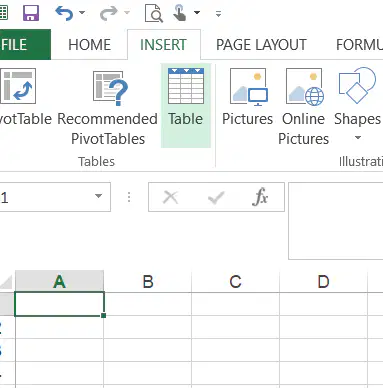The width and height of the screenshot is (383, 388).
Task: Open the FORMULAS tab
Action: click(359, 45)
